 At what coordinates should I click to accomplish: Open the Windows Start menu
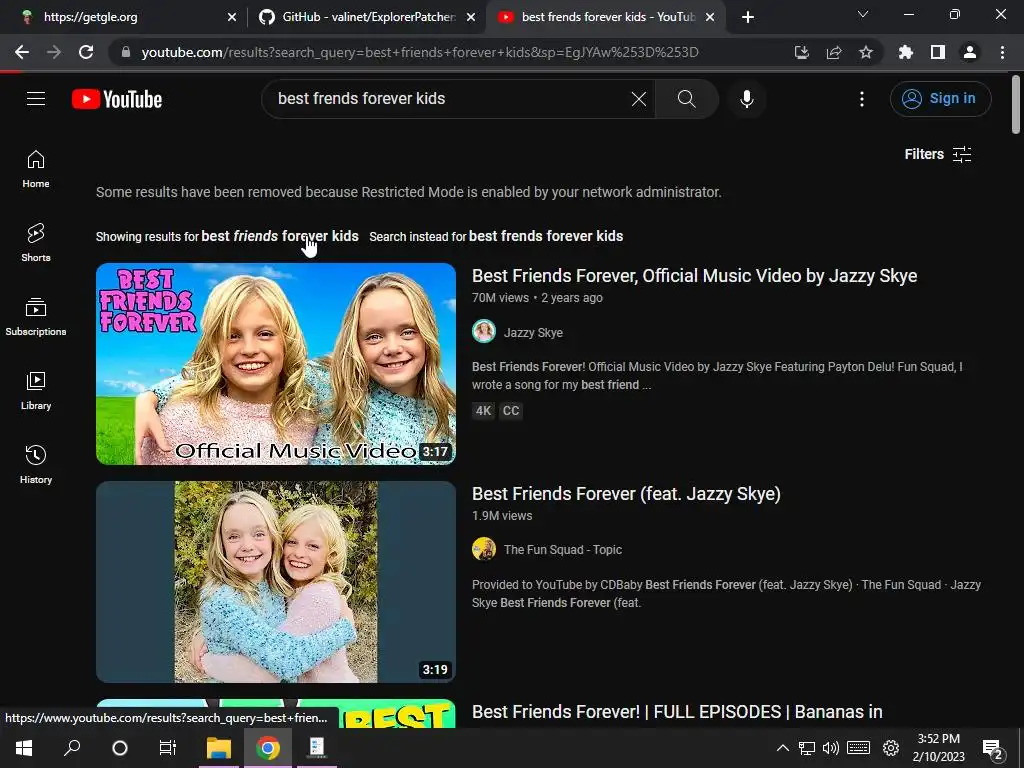24,748
